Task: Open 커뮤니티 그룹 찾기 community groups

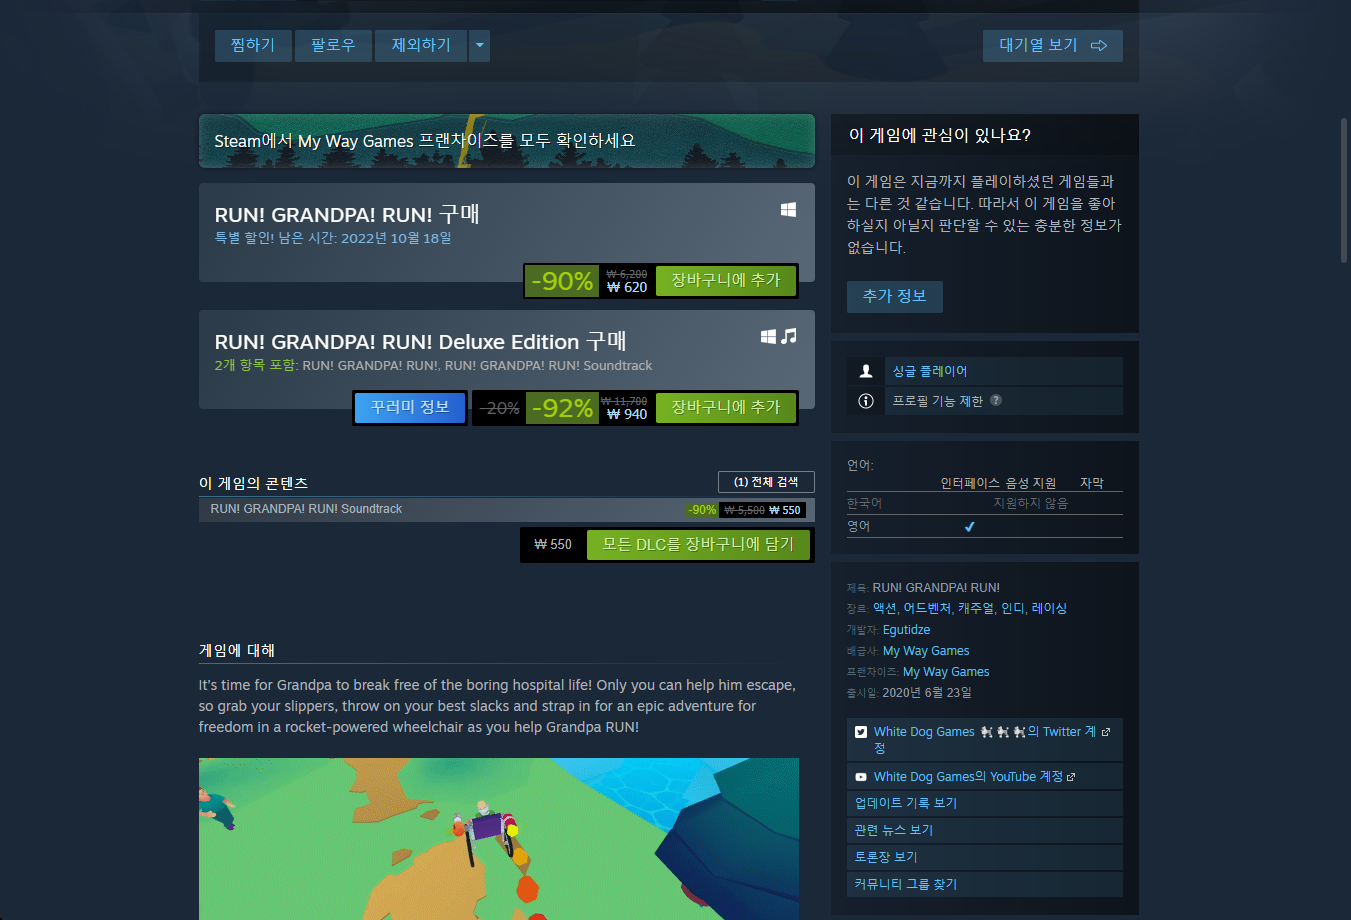Action: [x=985, y=884]
